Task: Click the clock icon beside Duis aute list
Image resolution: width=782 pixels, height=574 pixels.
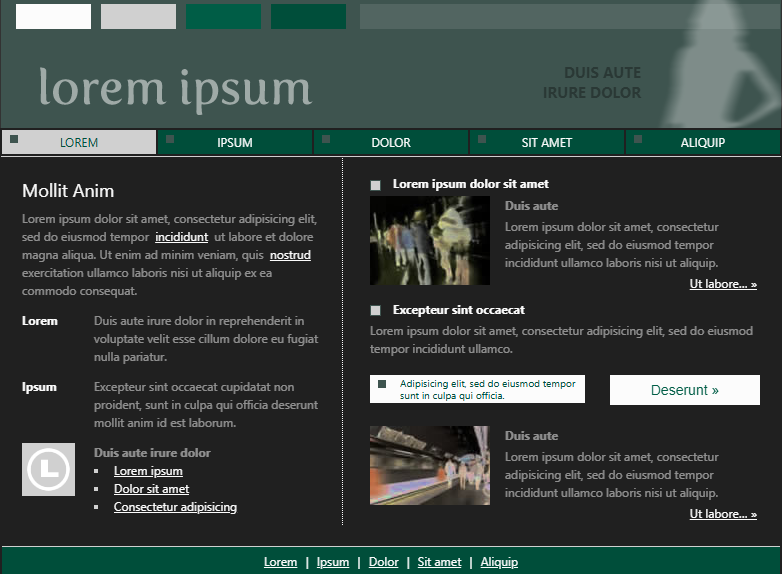Action: [48, 469]
